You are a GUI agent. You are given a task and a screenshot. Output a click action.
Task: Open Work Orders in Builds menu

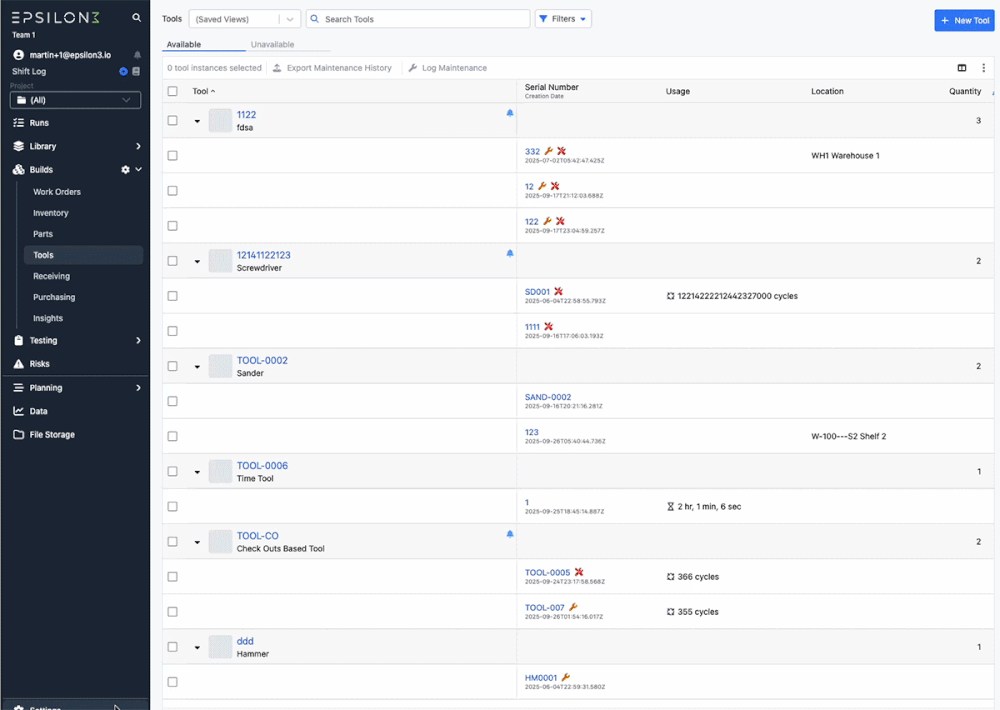click(x=57, y=192)
